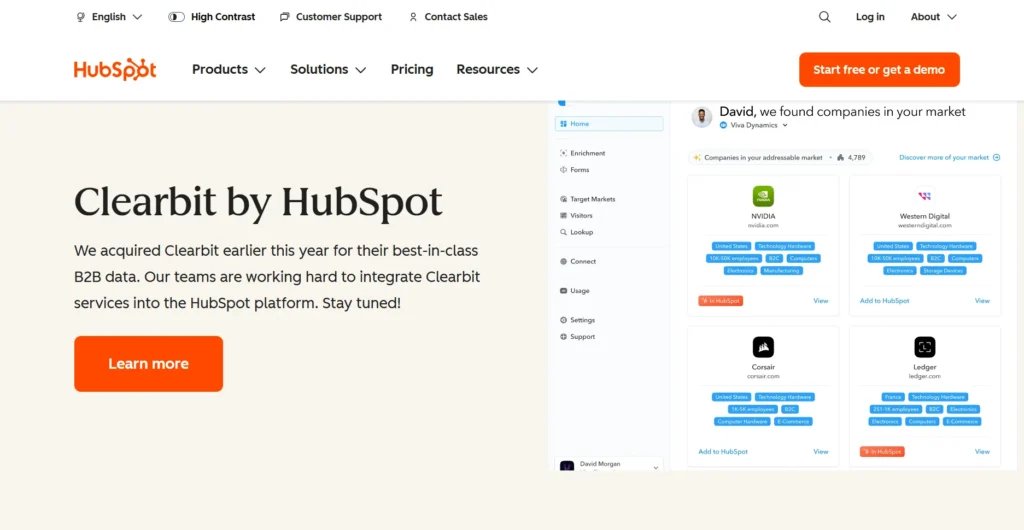Click the sparkle icon before Companies in your addressable market
The image size is (1024, 530).
(x=697, y=157)
